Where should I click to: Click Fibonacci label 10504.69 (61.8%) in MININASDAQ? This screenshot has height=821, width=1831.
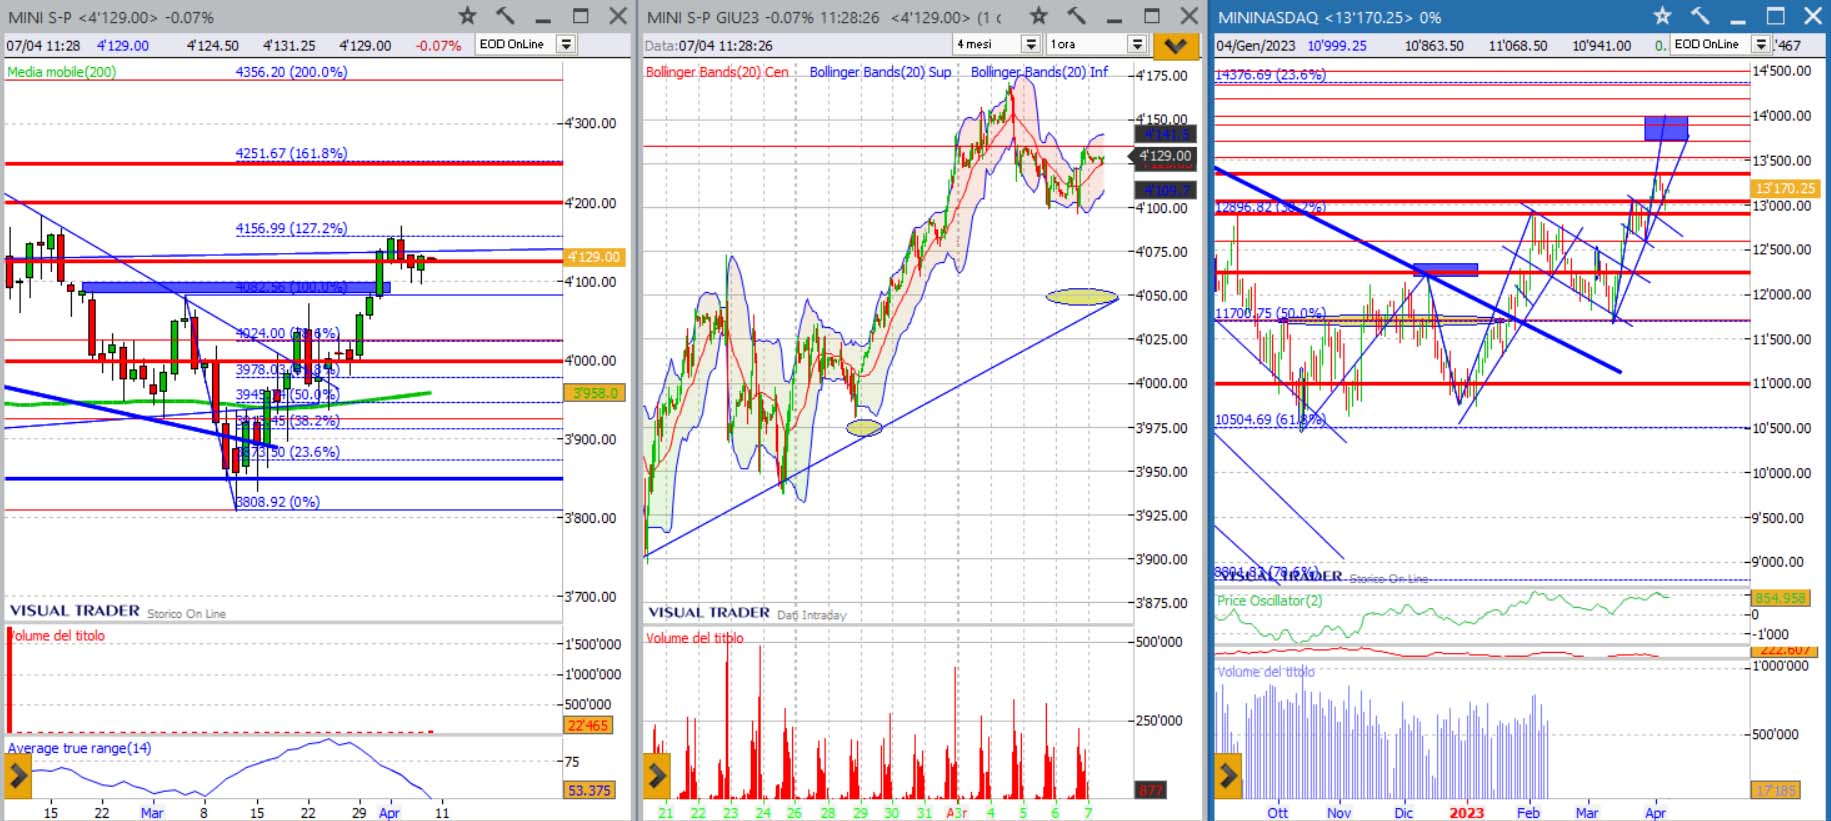(1270, 420)
